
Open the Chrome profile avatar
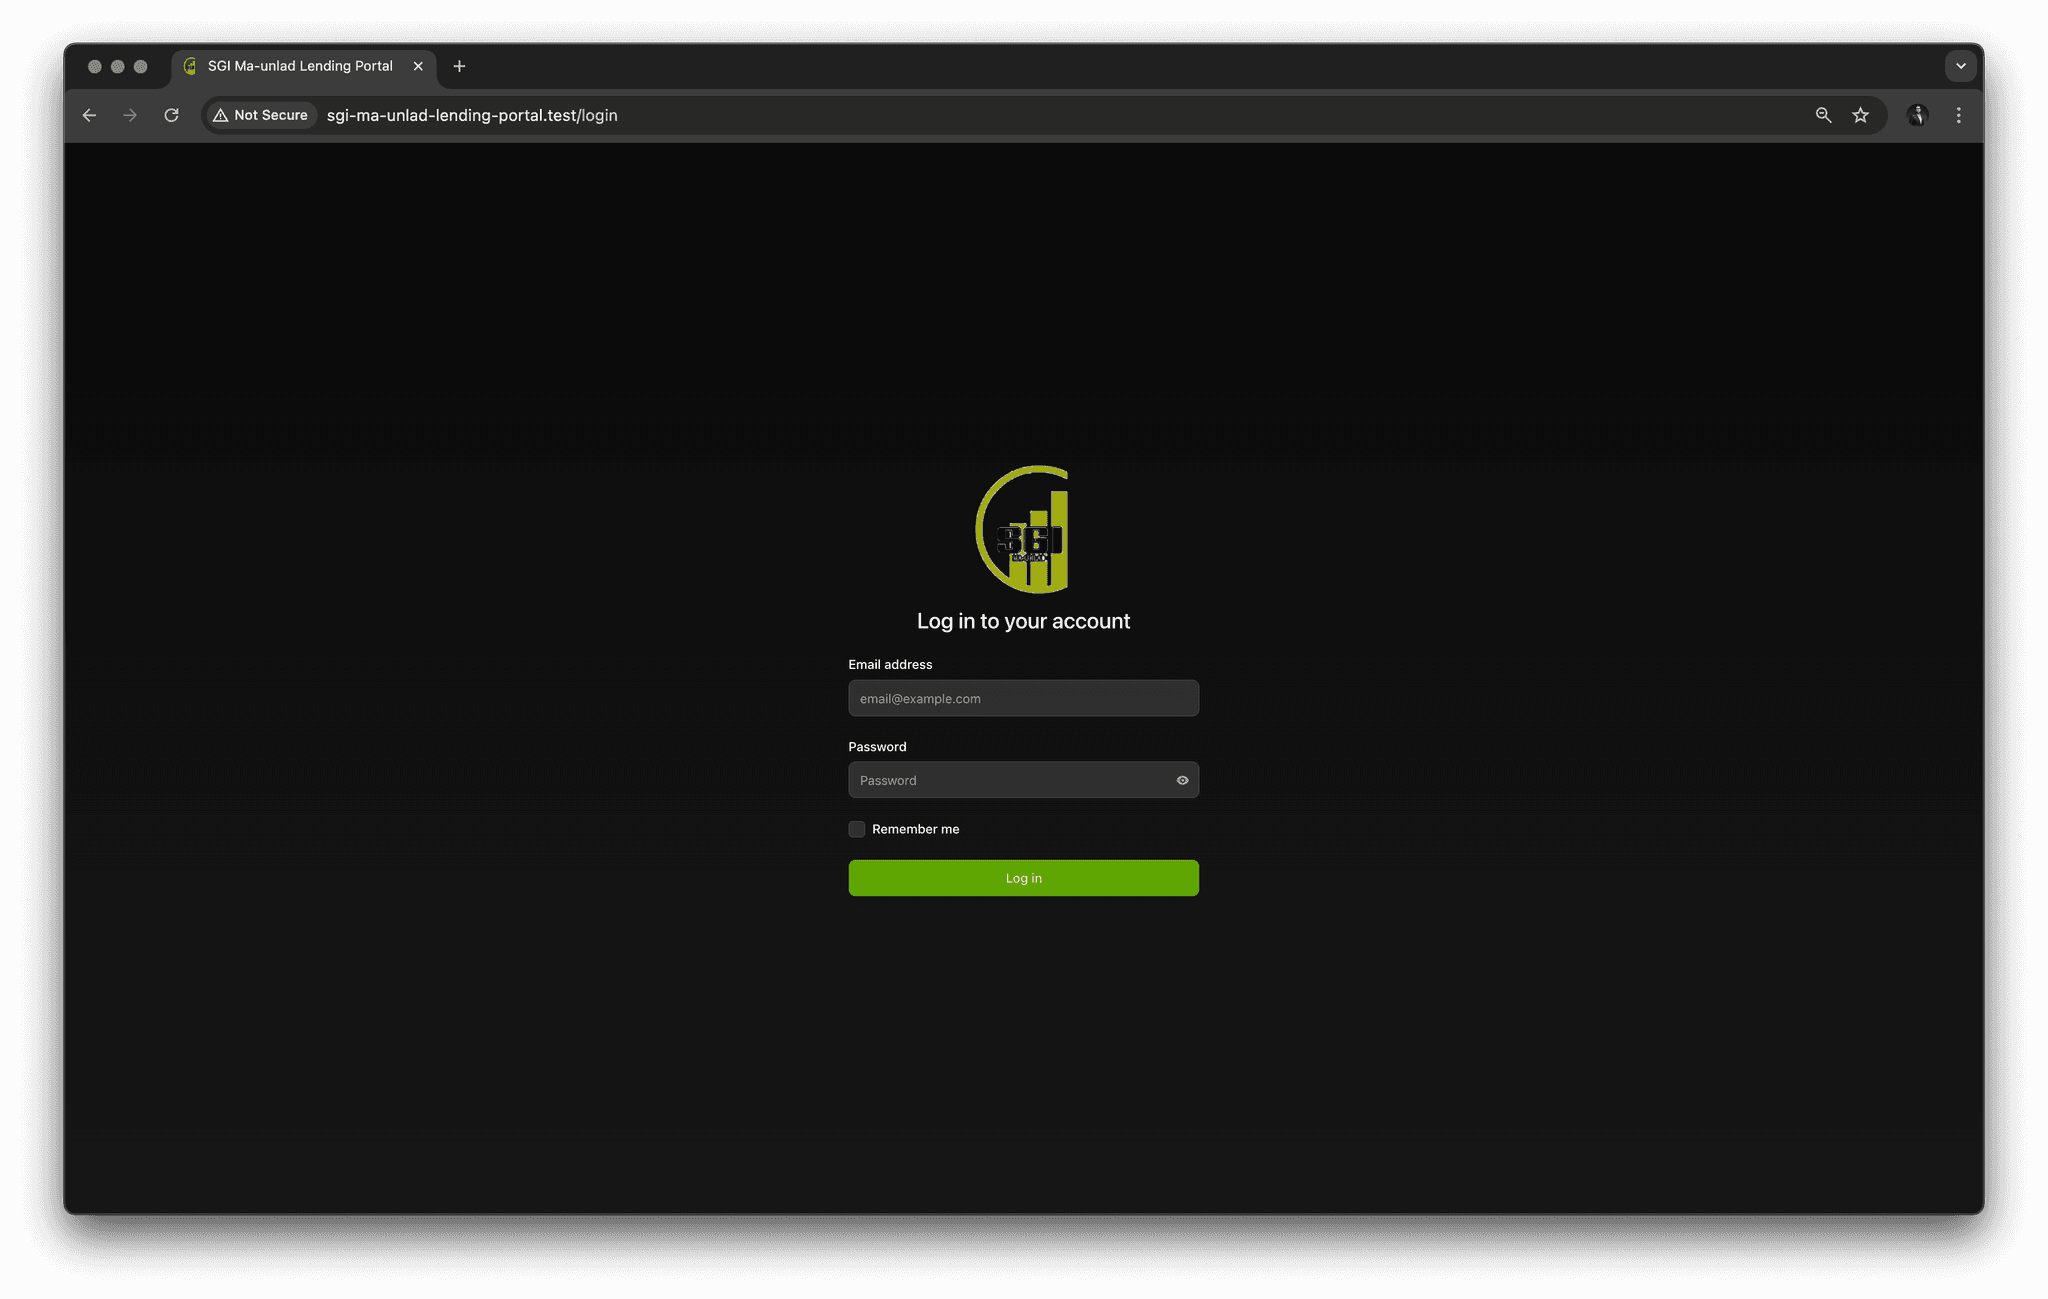1917,115
